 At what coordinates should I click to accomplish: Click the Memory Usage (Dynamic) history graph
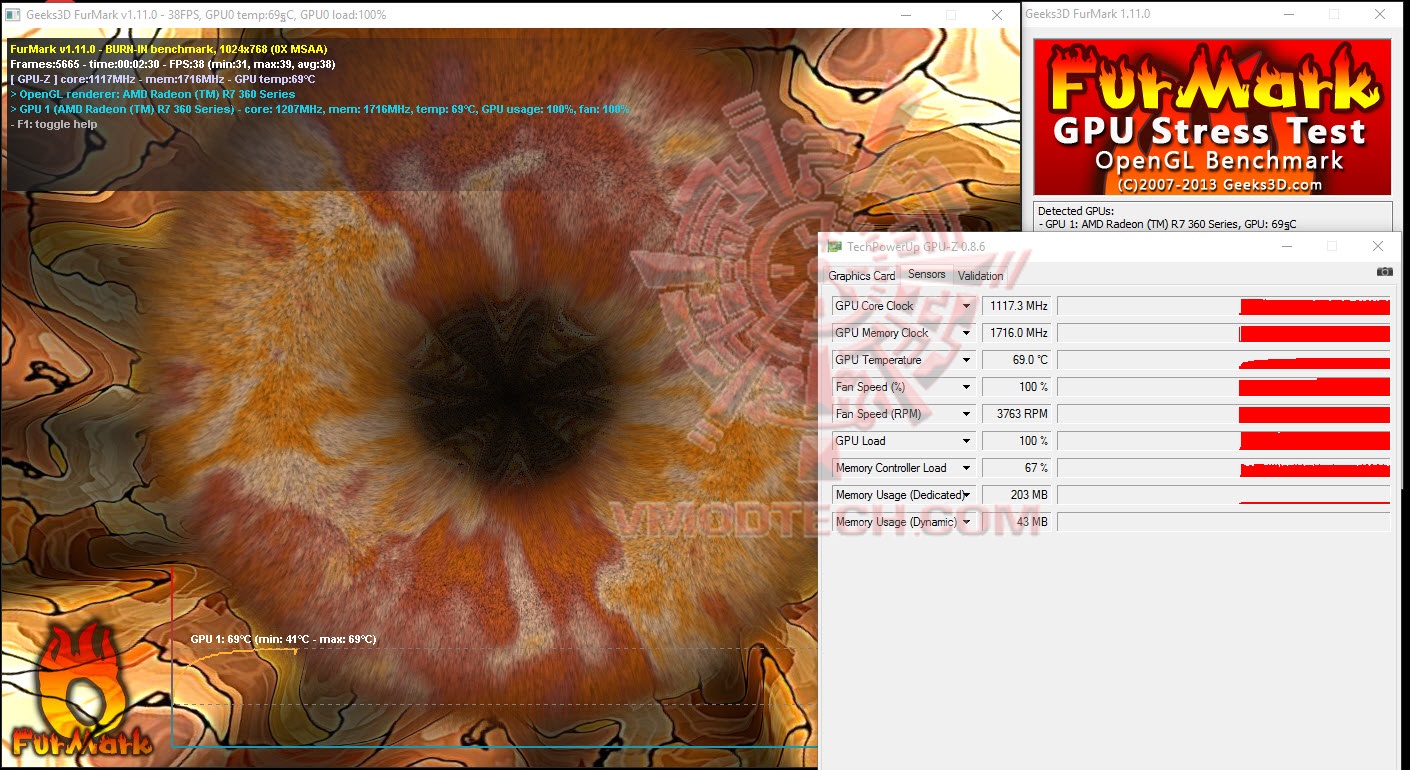point(1224,522)
